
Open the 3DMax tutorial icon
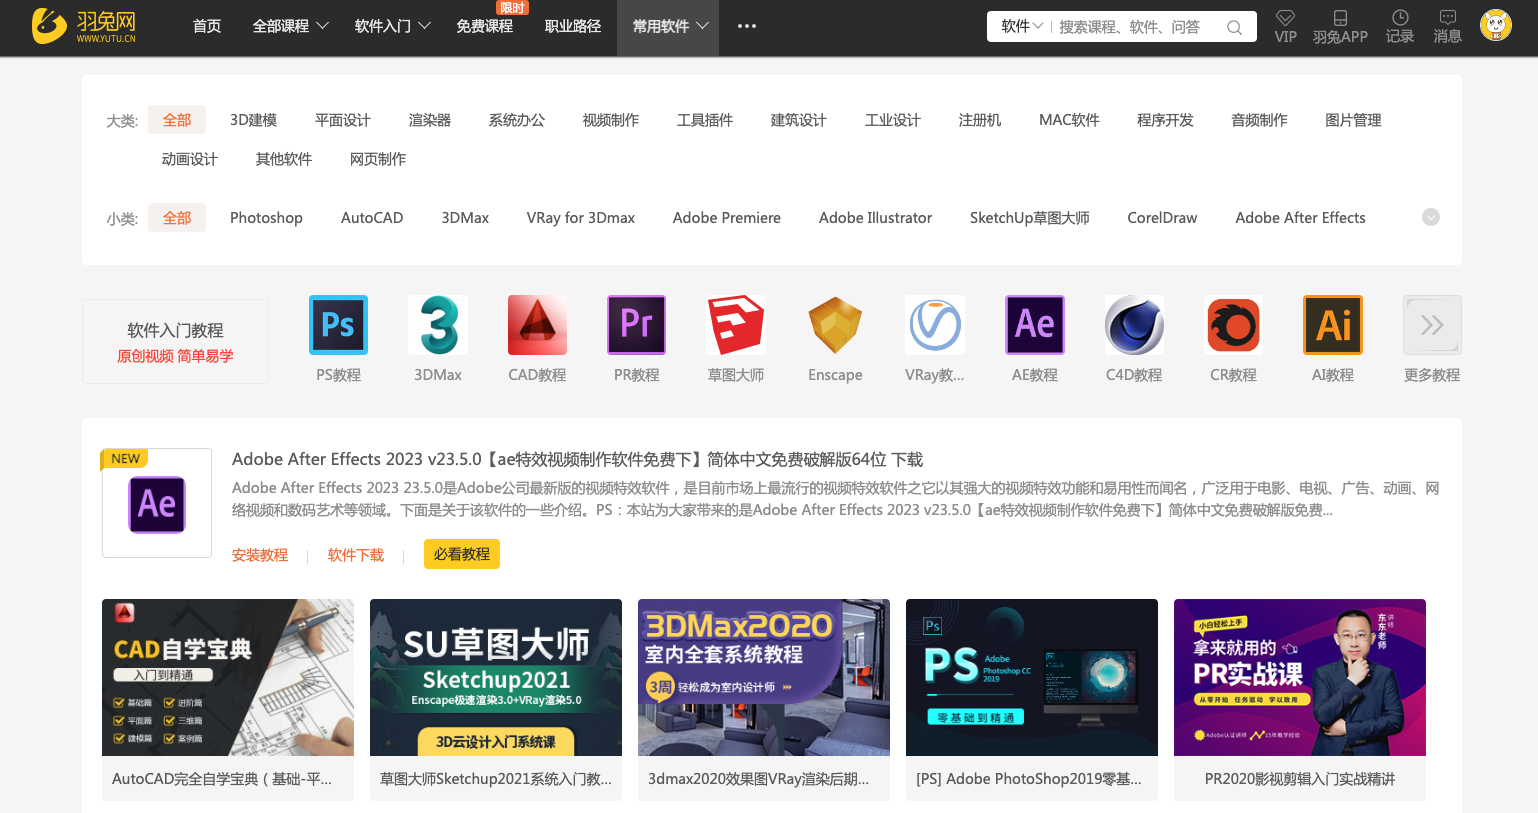click(438, 325)
